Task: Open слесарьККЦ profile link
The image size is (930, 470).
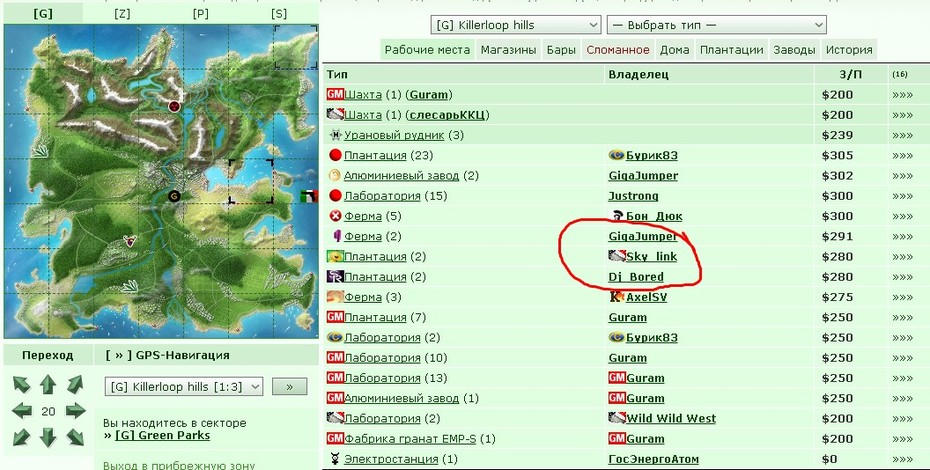Action: click(x=448, y=115)
